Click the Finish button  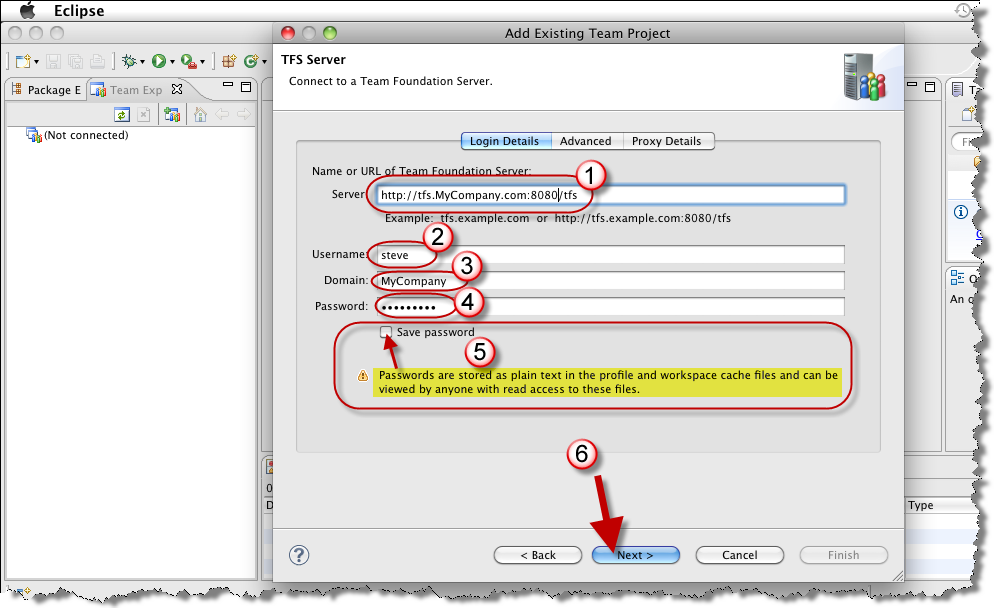tap(844, 555)
